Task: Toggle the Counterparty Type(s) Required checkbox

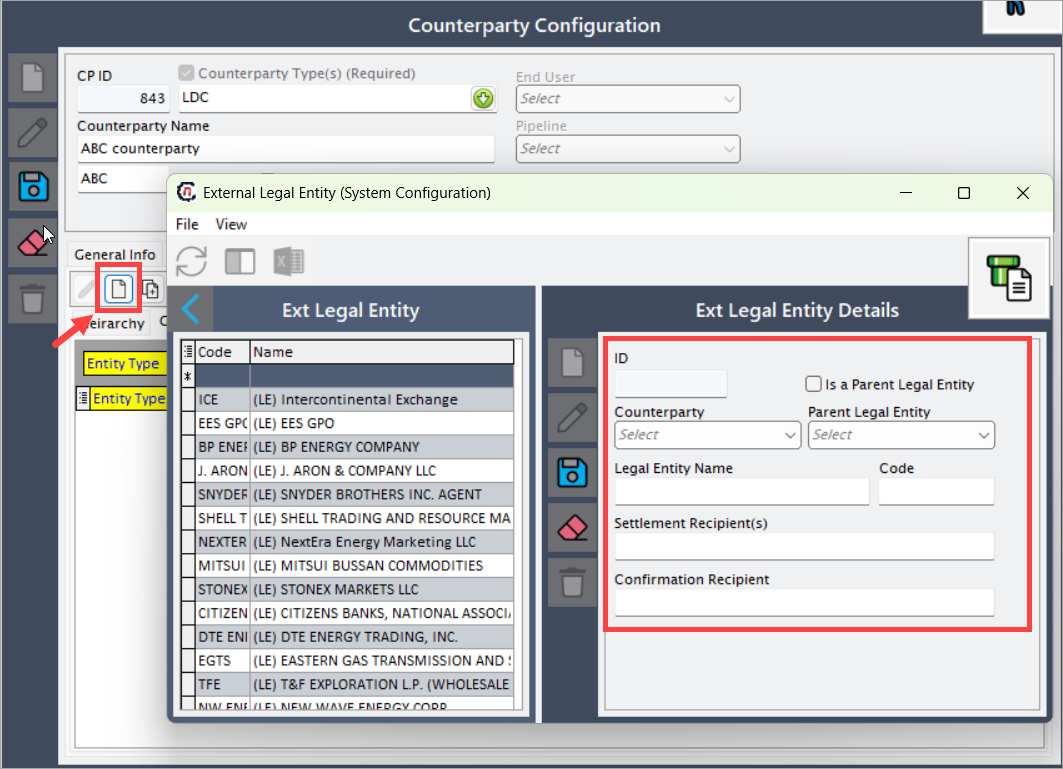Action: click(x=186, y=73)
